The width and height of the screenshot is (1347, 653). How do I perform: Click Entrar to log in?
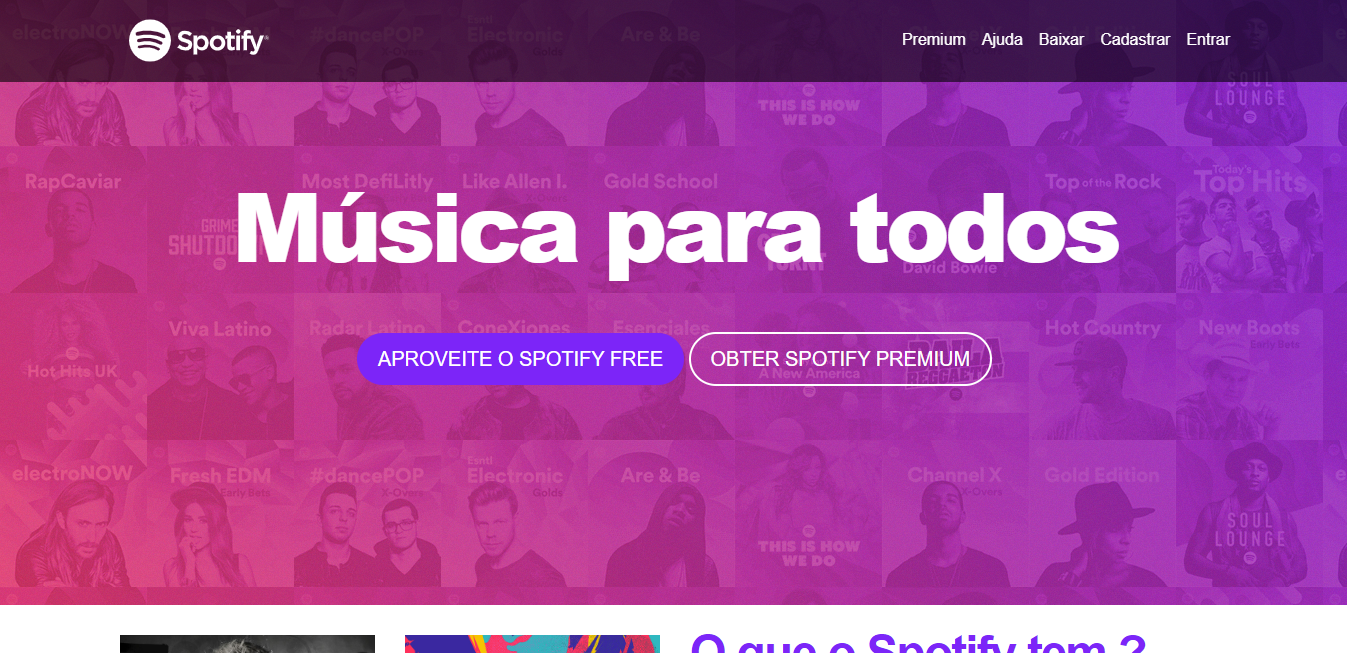tap(1208, 40)
